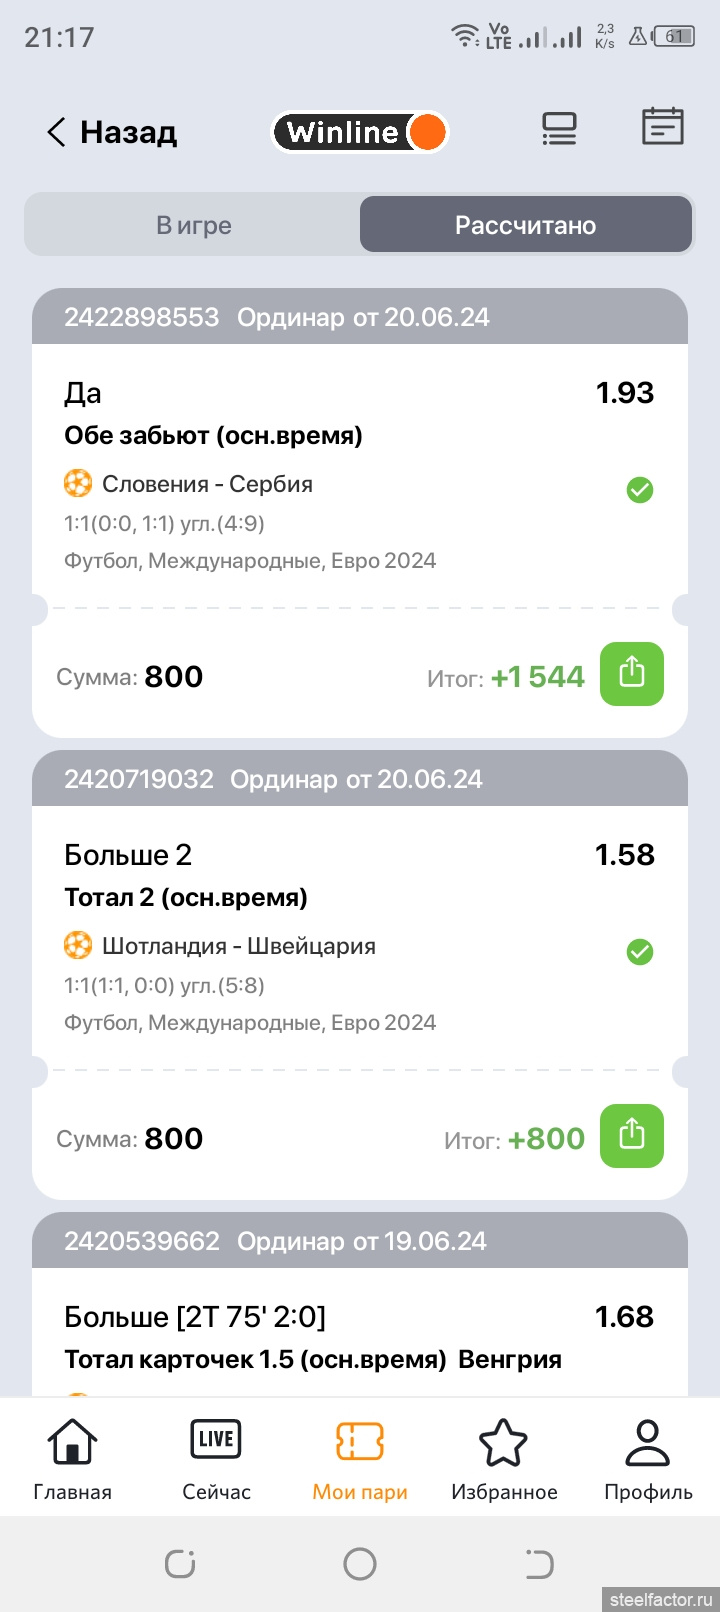This screenshot has height=1612, width=720.
Task: Select Мои пари in bottom navigation
Action: pyautogui.click(x=360, y=1459)
